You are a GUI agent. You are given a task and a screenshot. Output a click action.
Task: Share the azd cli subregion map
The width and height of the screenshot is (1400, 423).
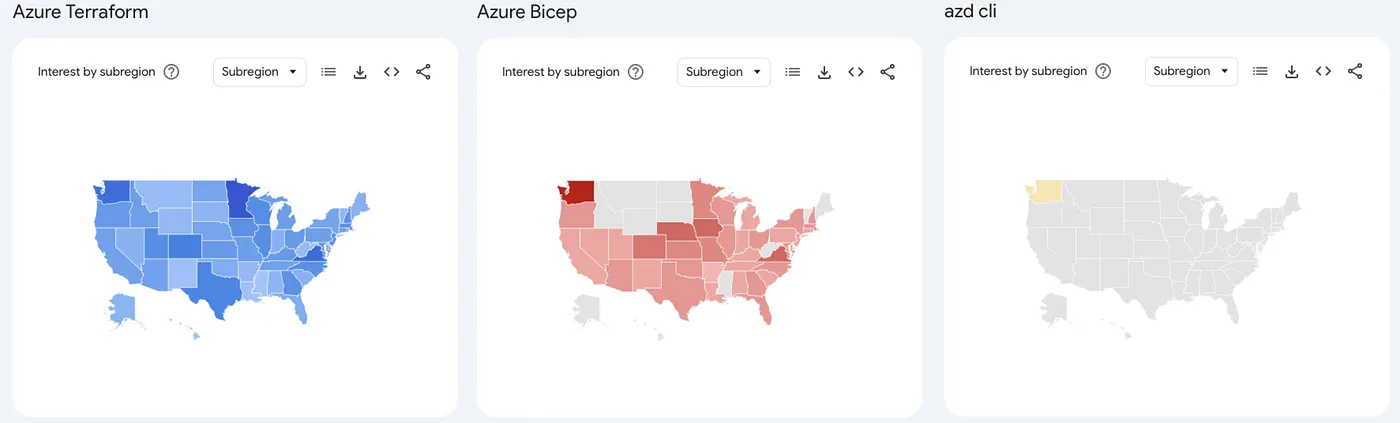pos(1355,71)
